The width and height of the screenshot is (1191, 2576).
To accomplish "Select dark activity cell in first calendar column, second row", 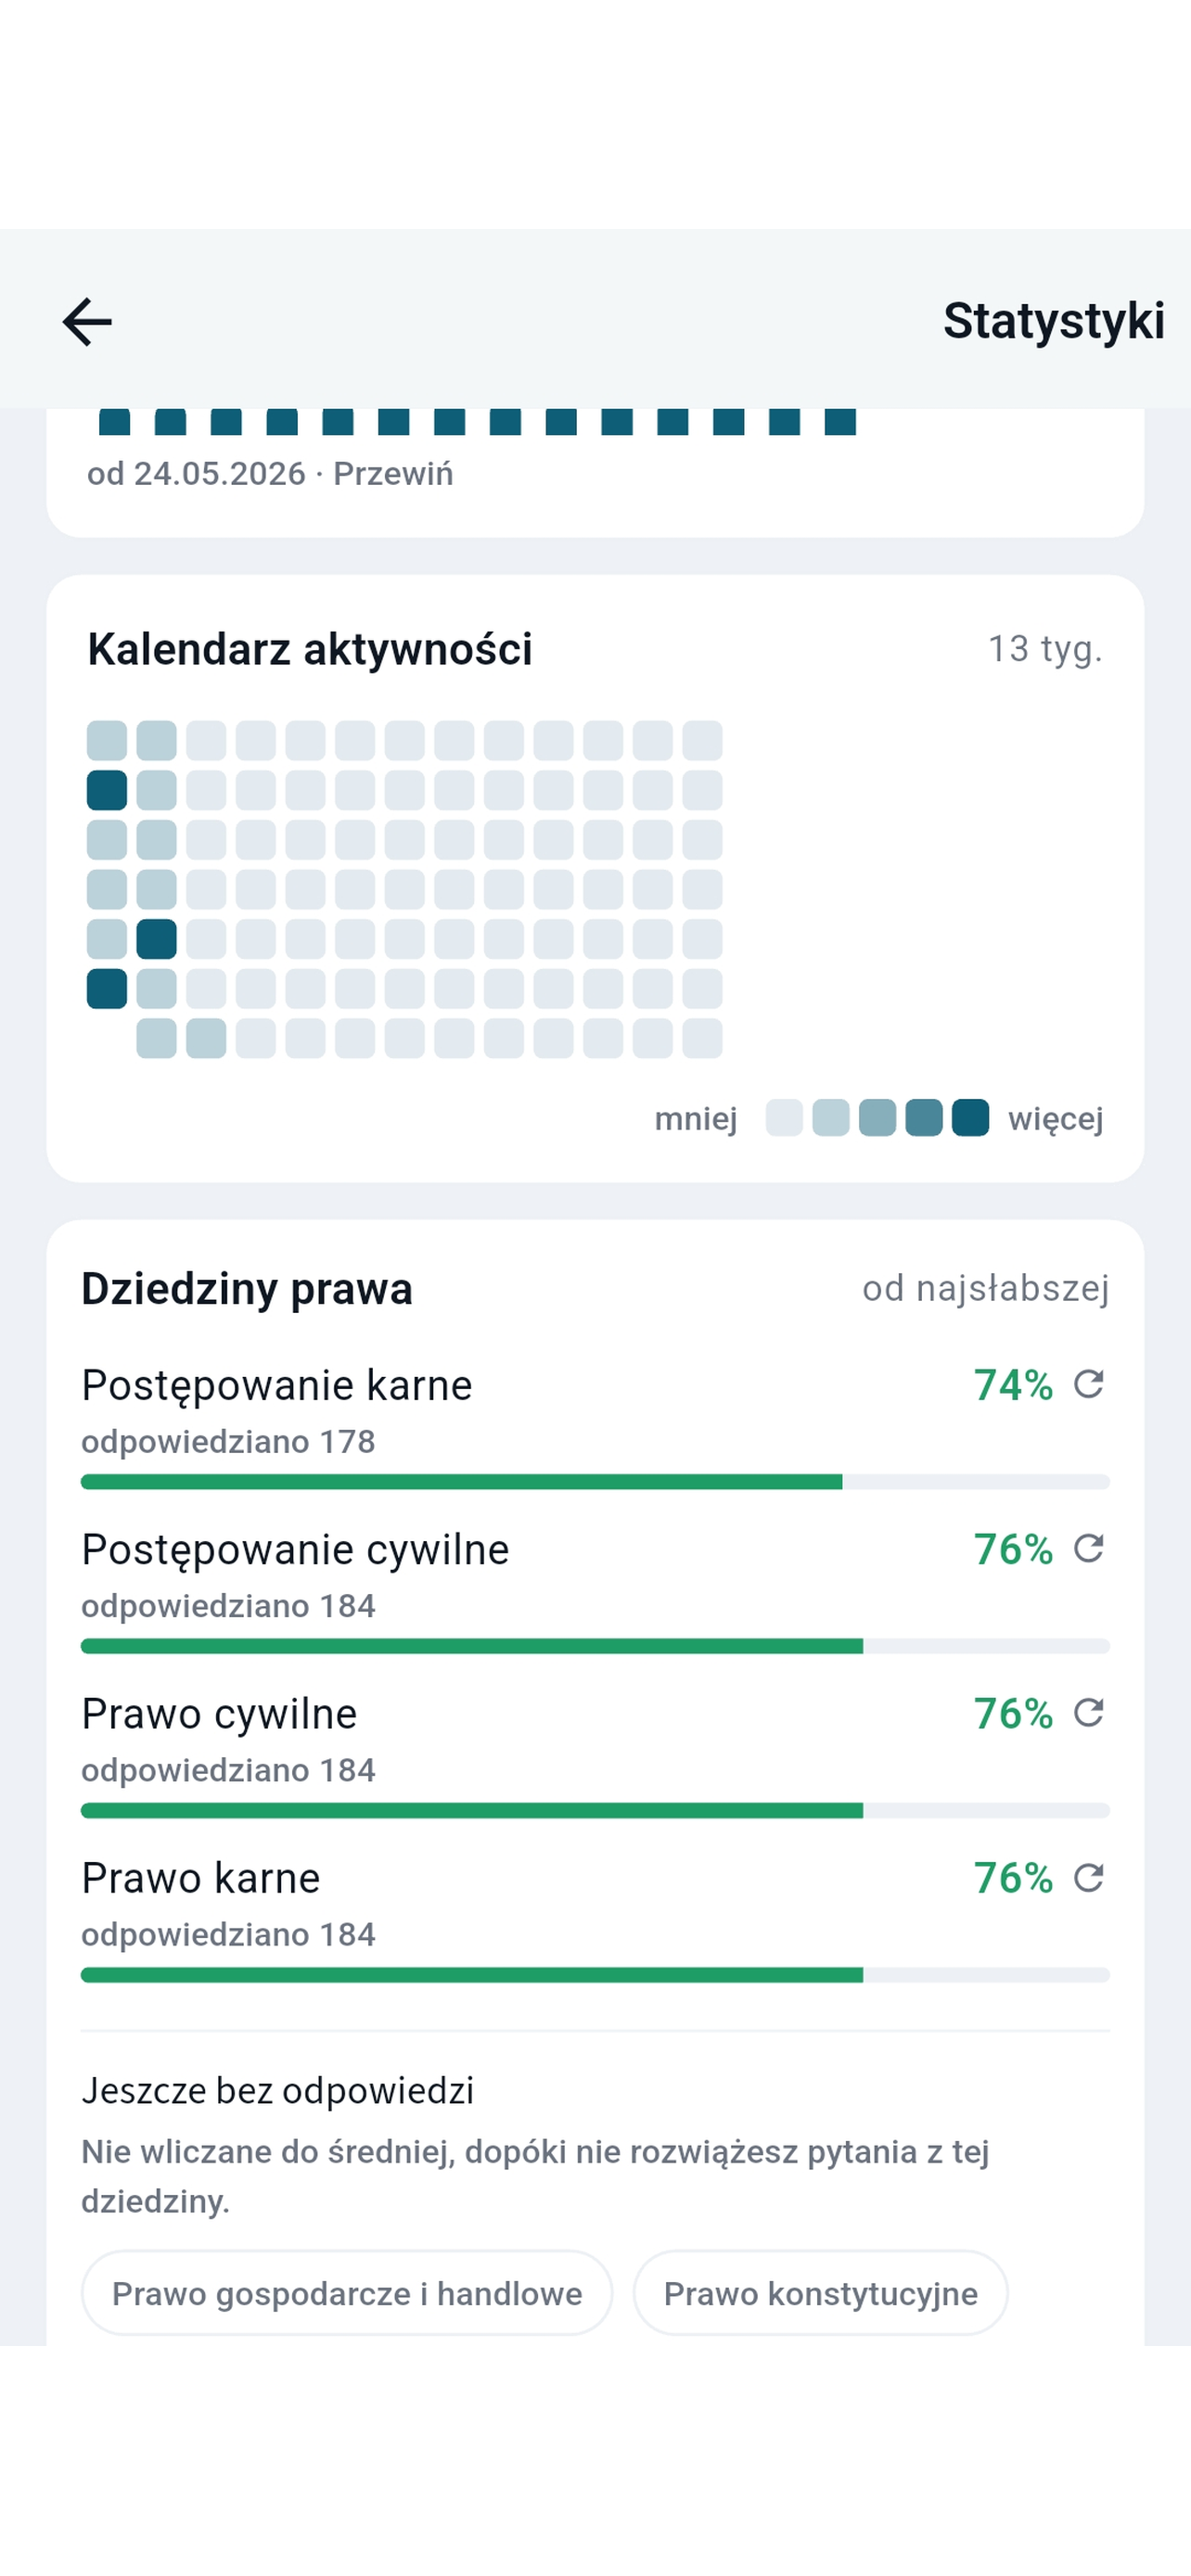I will 107,790.
